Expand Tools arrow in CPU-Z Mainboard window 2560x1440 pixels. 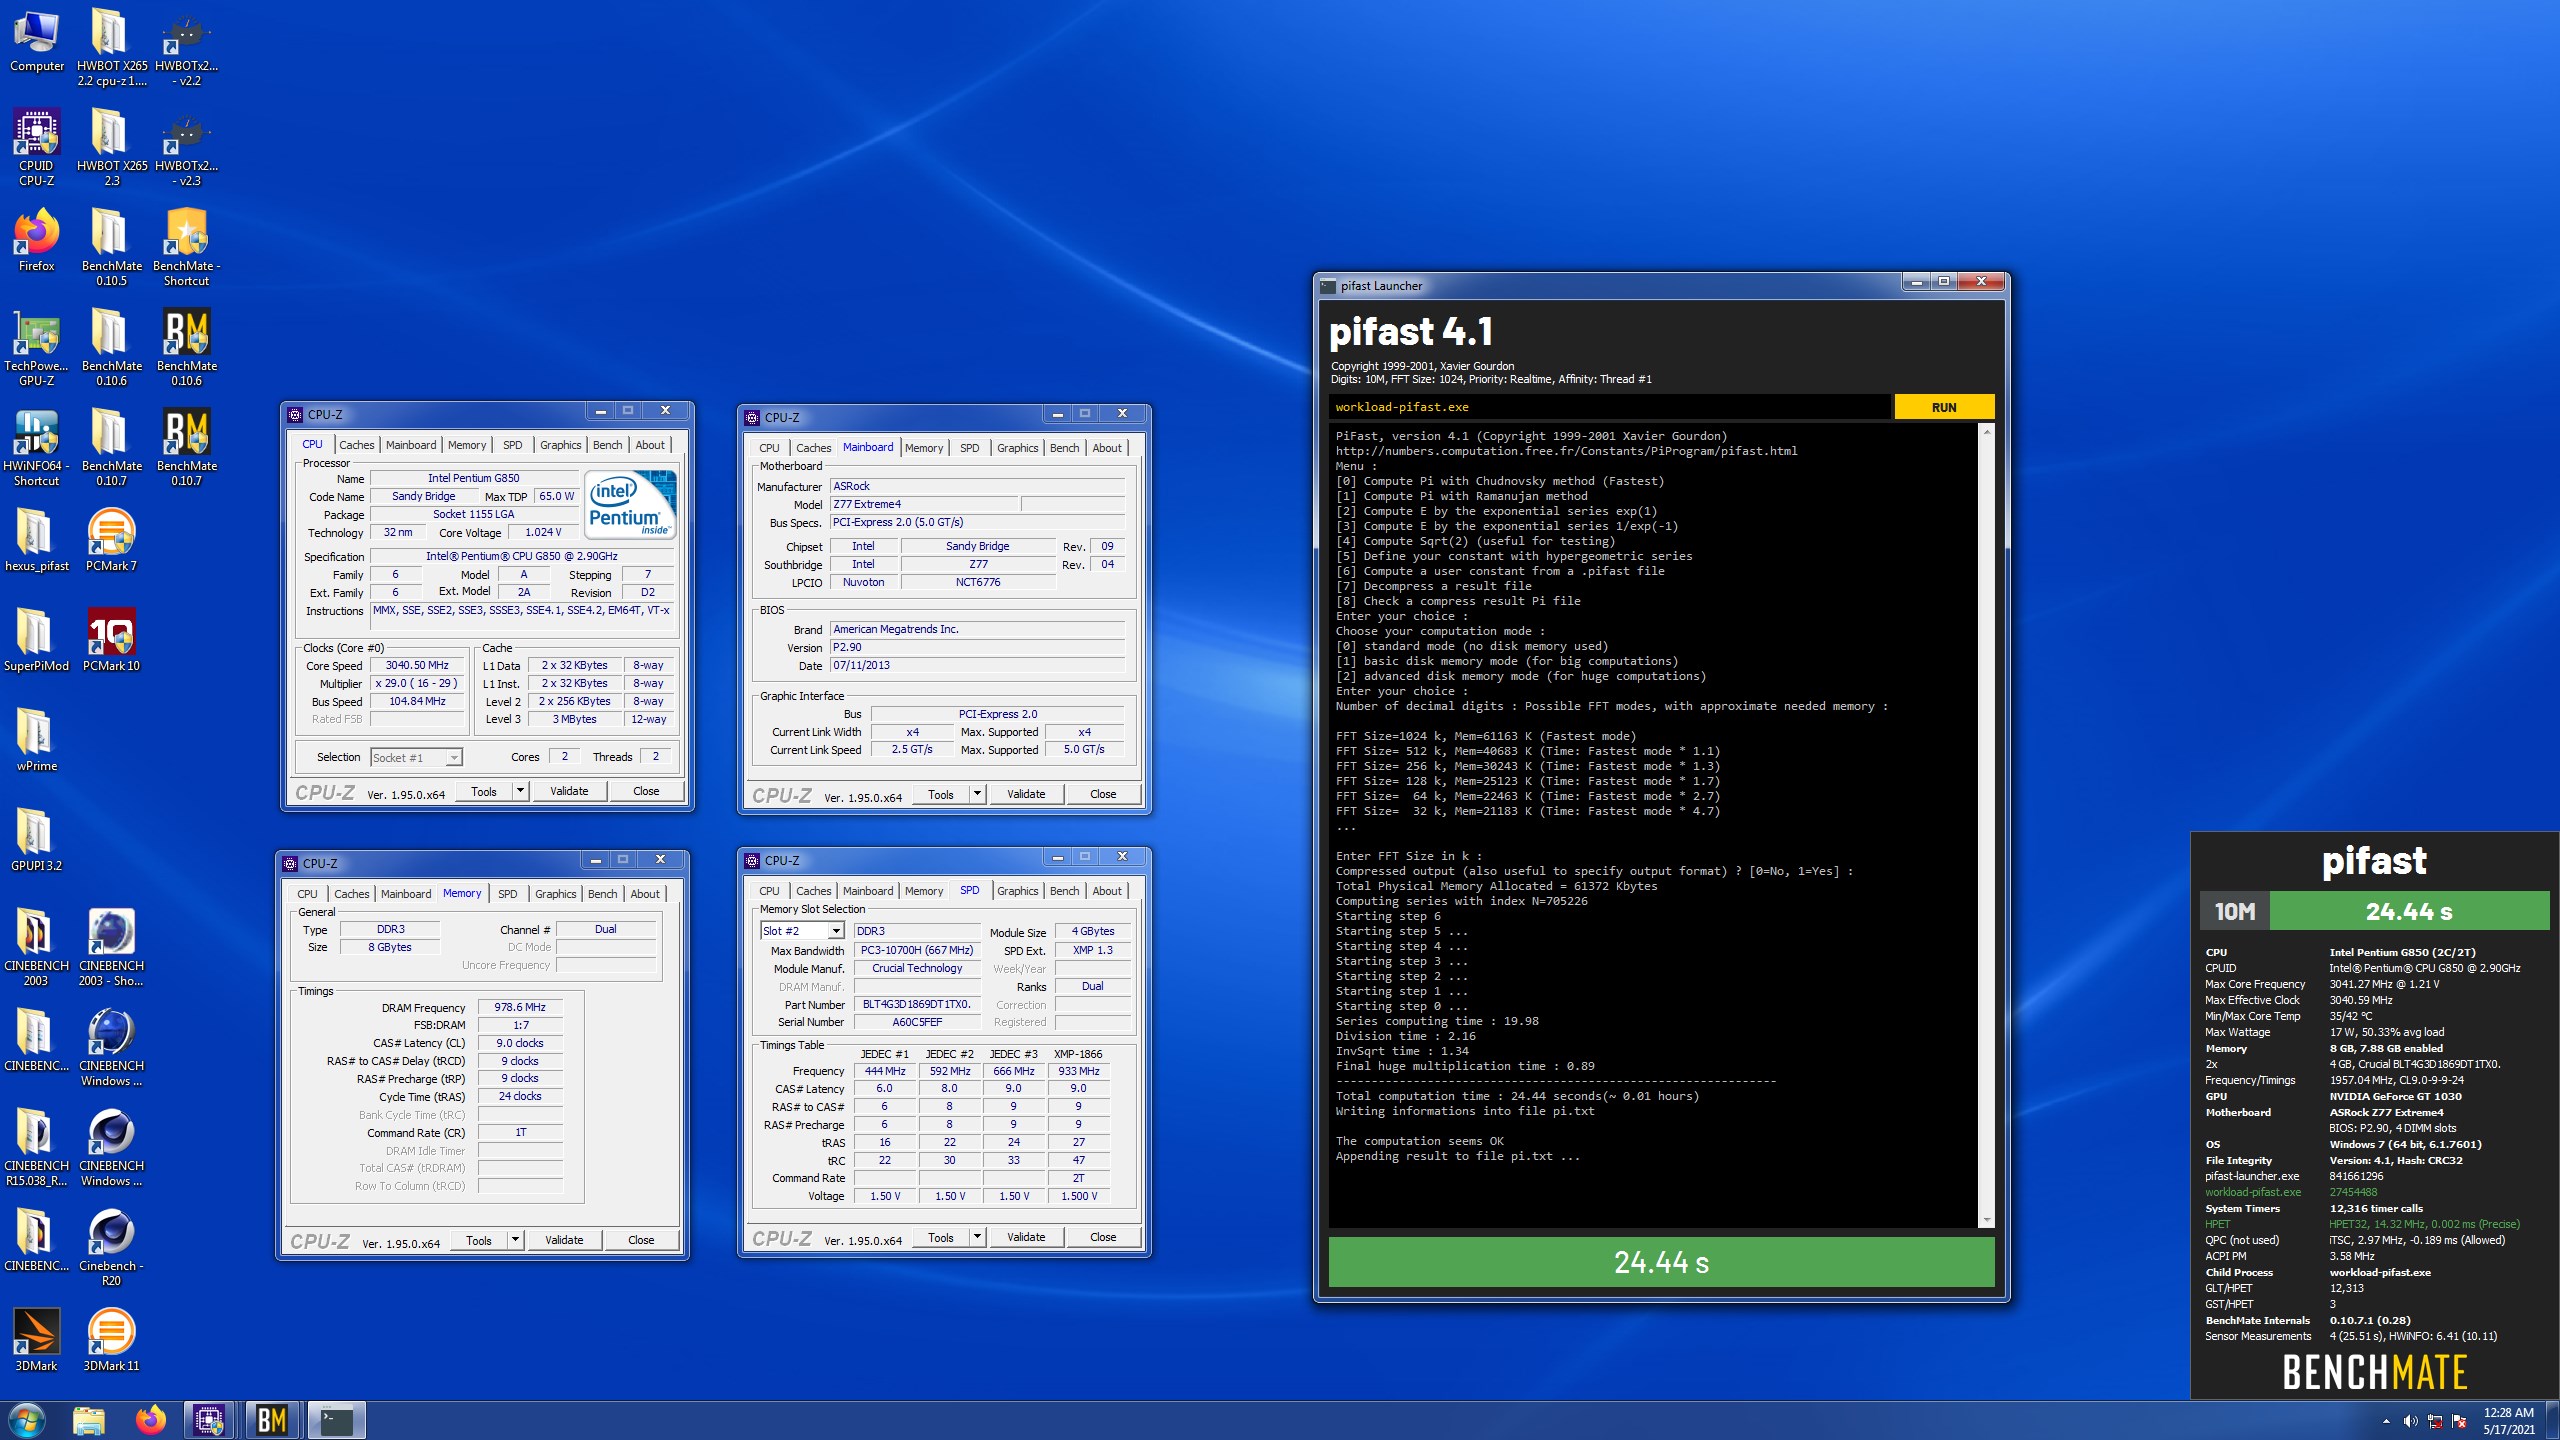977,794
